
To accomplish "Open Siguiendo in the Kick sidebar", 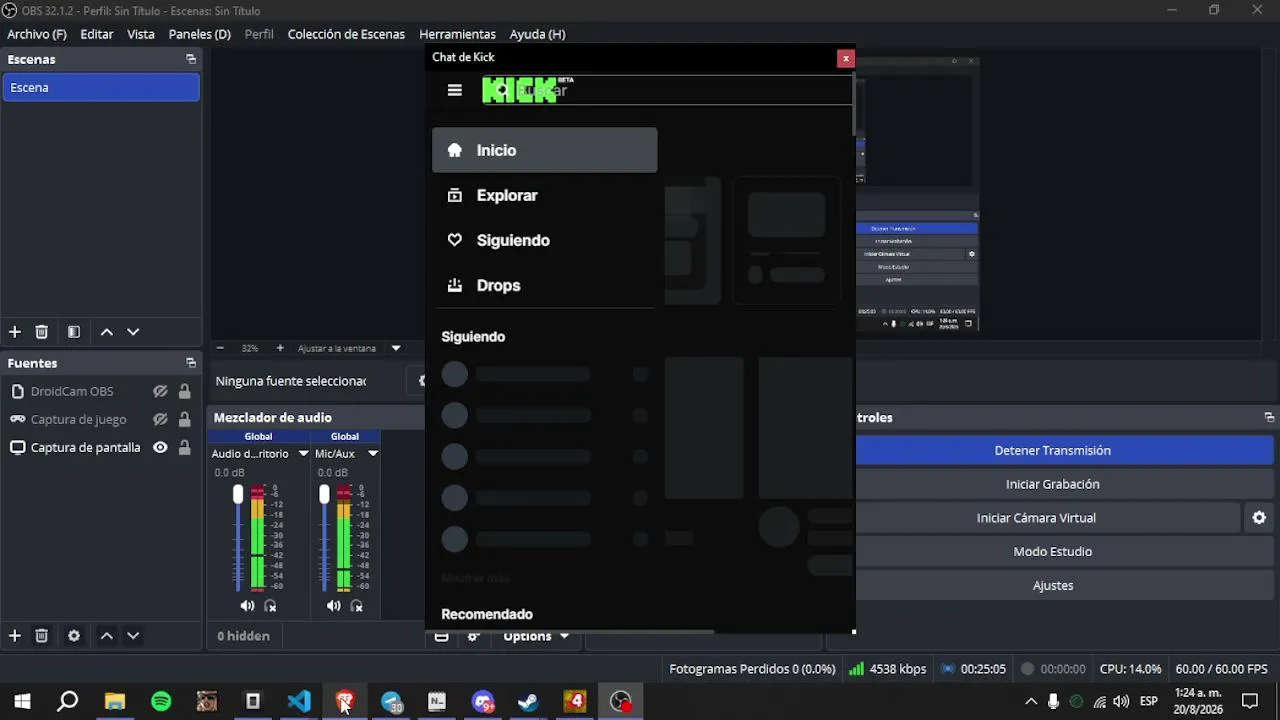I will 545,240.
